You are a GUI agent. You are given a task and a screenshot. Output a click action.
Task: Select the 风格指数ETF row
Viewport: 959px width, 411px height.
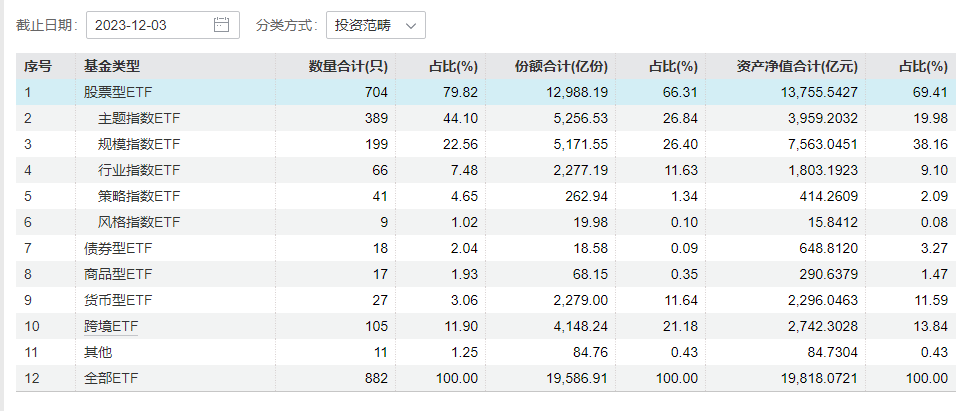coord(139,222)
